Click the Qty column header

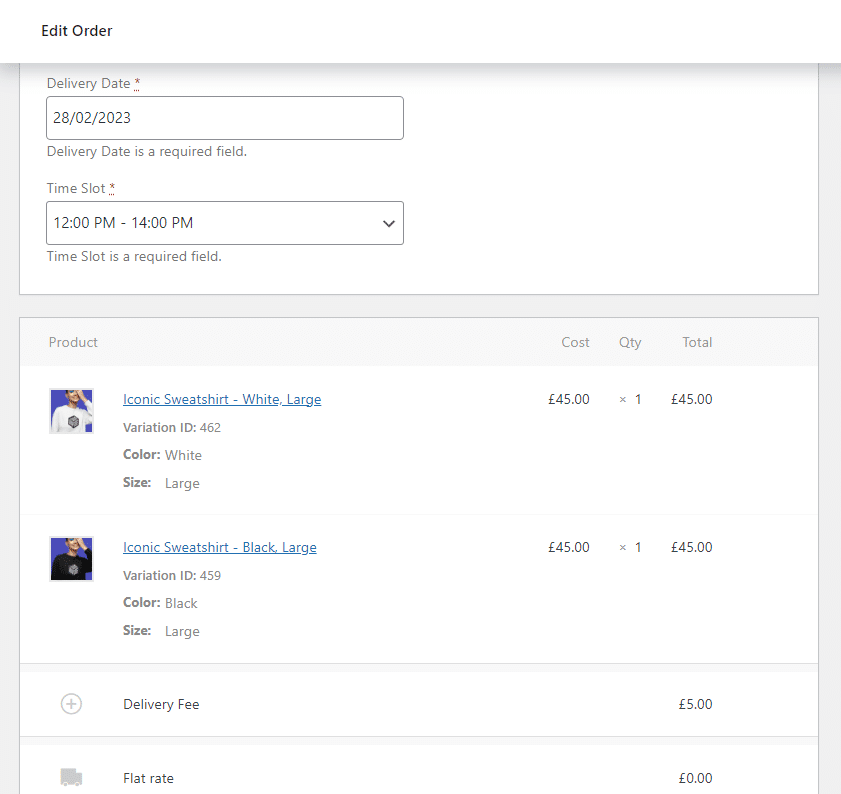click(x=630, y=342)
